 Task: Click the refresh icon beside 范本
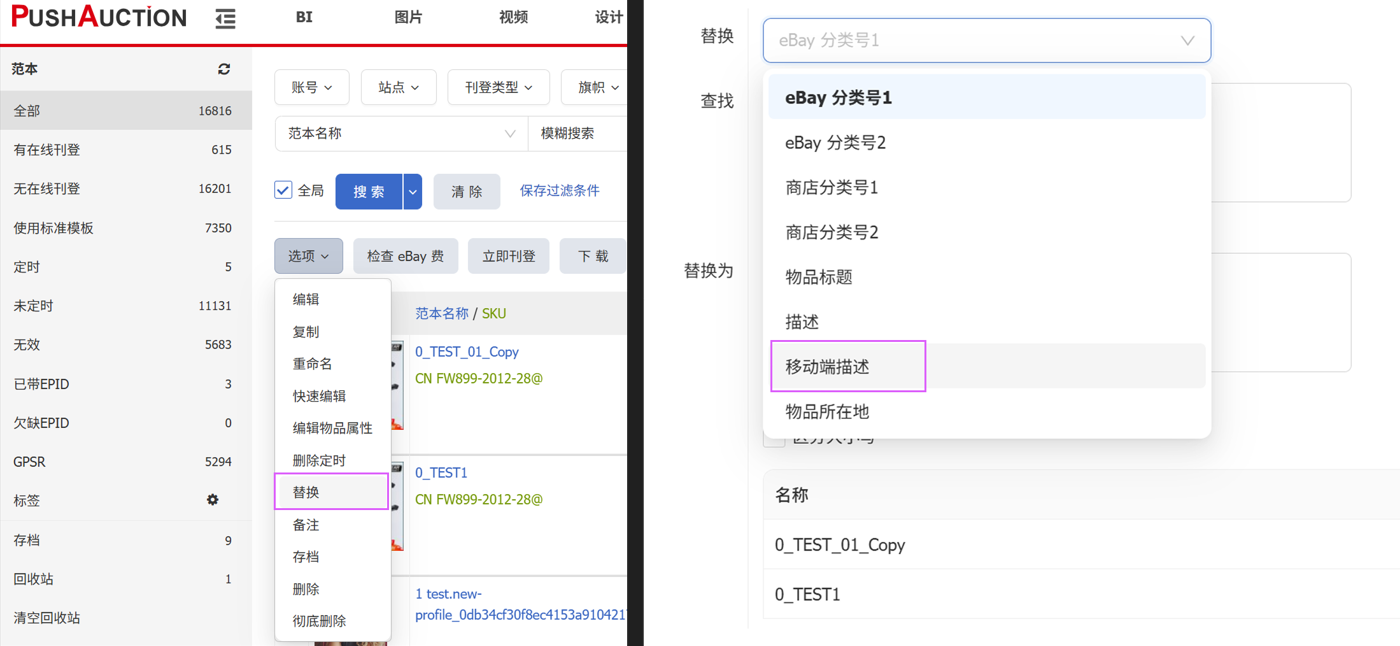point(224,69)
